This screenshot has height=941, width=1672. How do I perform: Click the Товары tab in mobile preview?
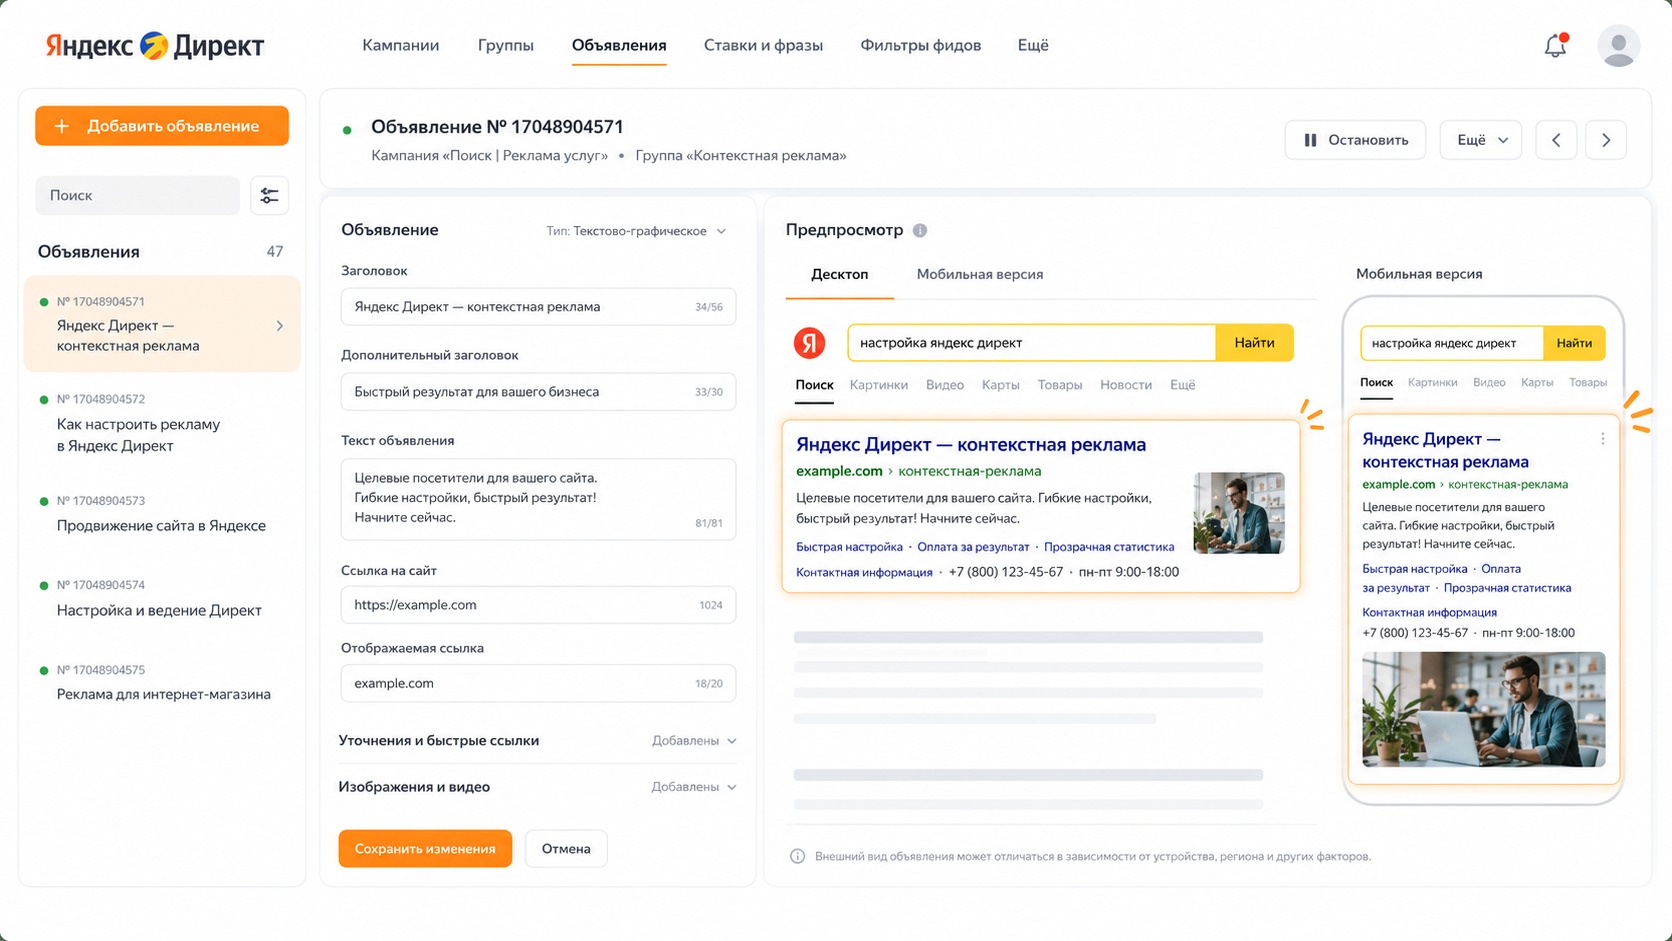[x=1588, y=383]
